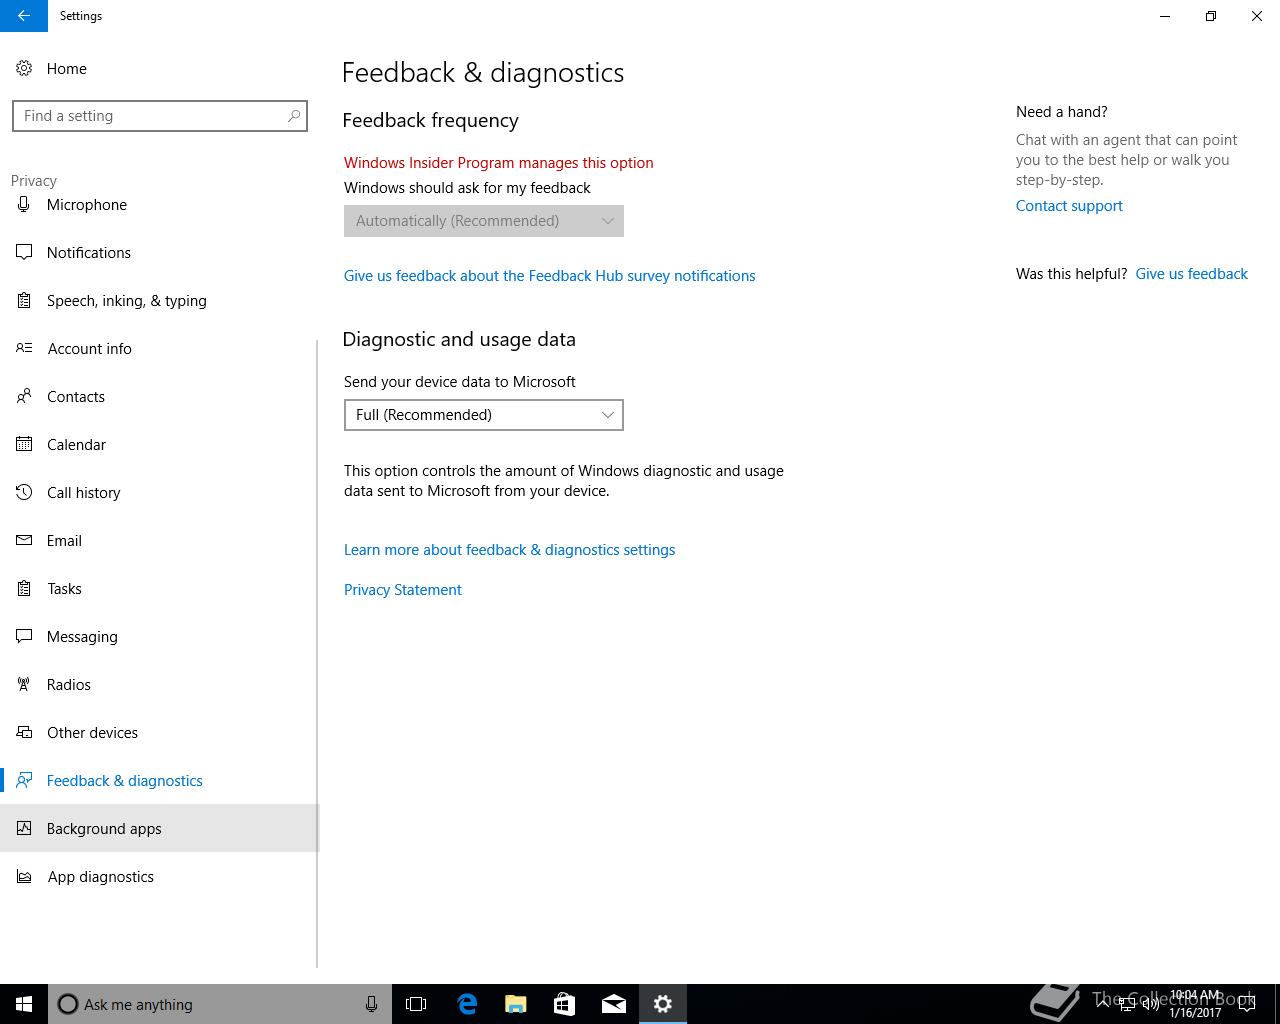
Task: Click the sidebar vertical scrollbar
Action: [317, 654]
